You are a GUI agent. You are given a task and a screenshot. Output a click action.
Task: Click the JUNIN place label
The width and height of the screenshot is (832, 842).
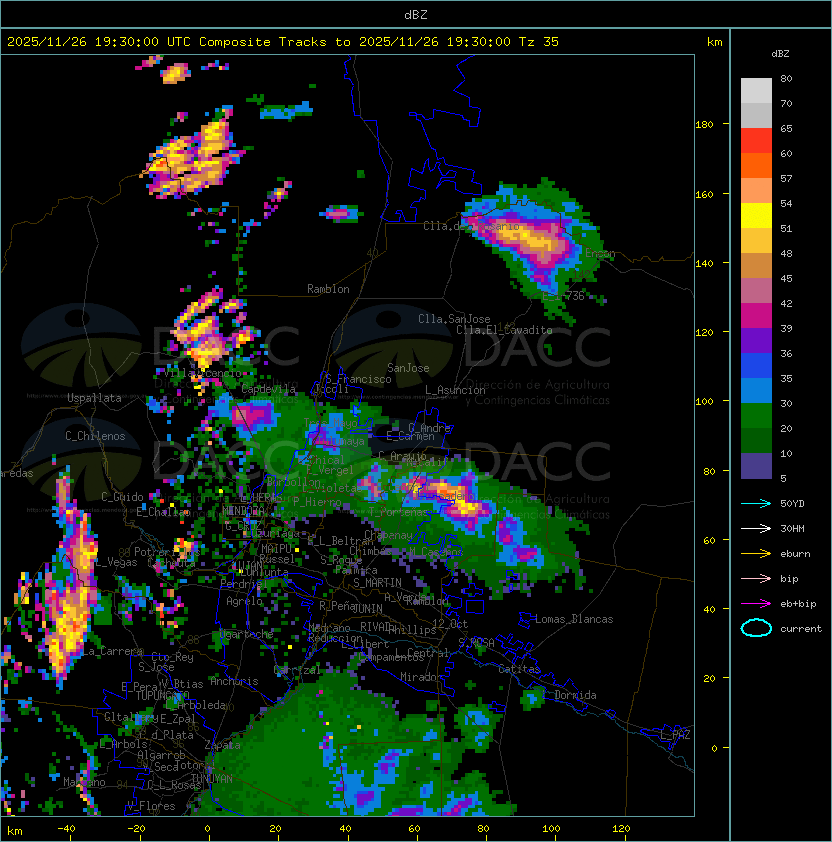tap(367, 608)
